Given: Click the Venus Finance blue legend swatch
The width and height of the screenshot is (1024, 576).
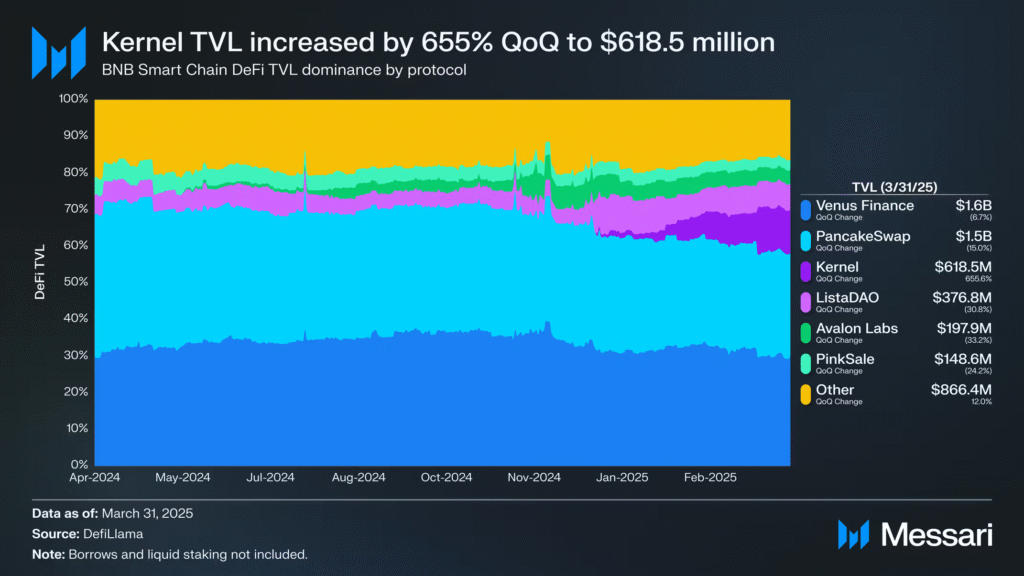Looking at the screenshot, I should click(806, 210).
